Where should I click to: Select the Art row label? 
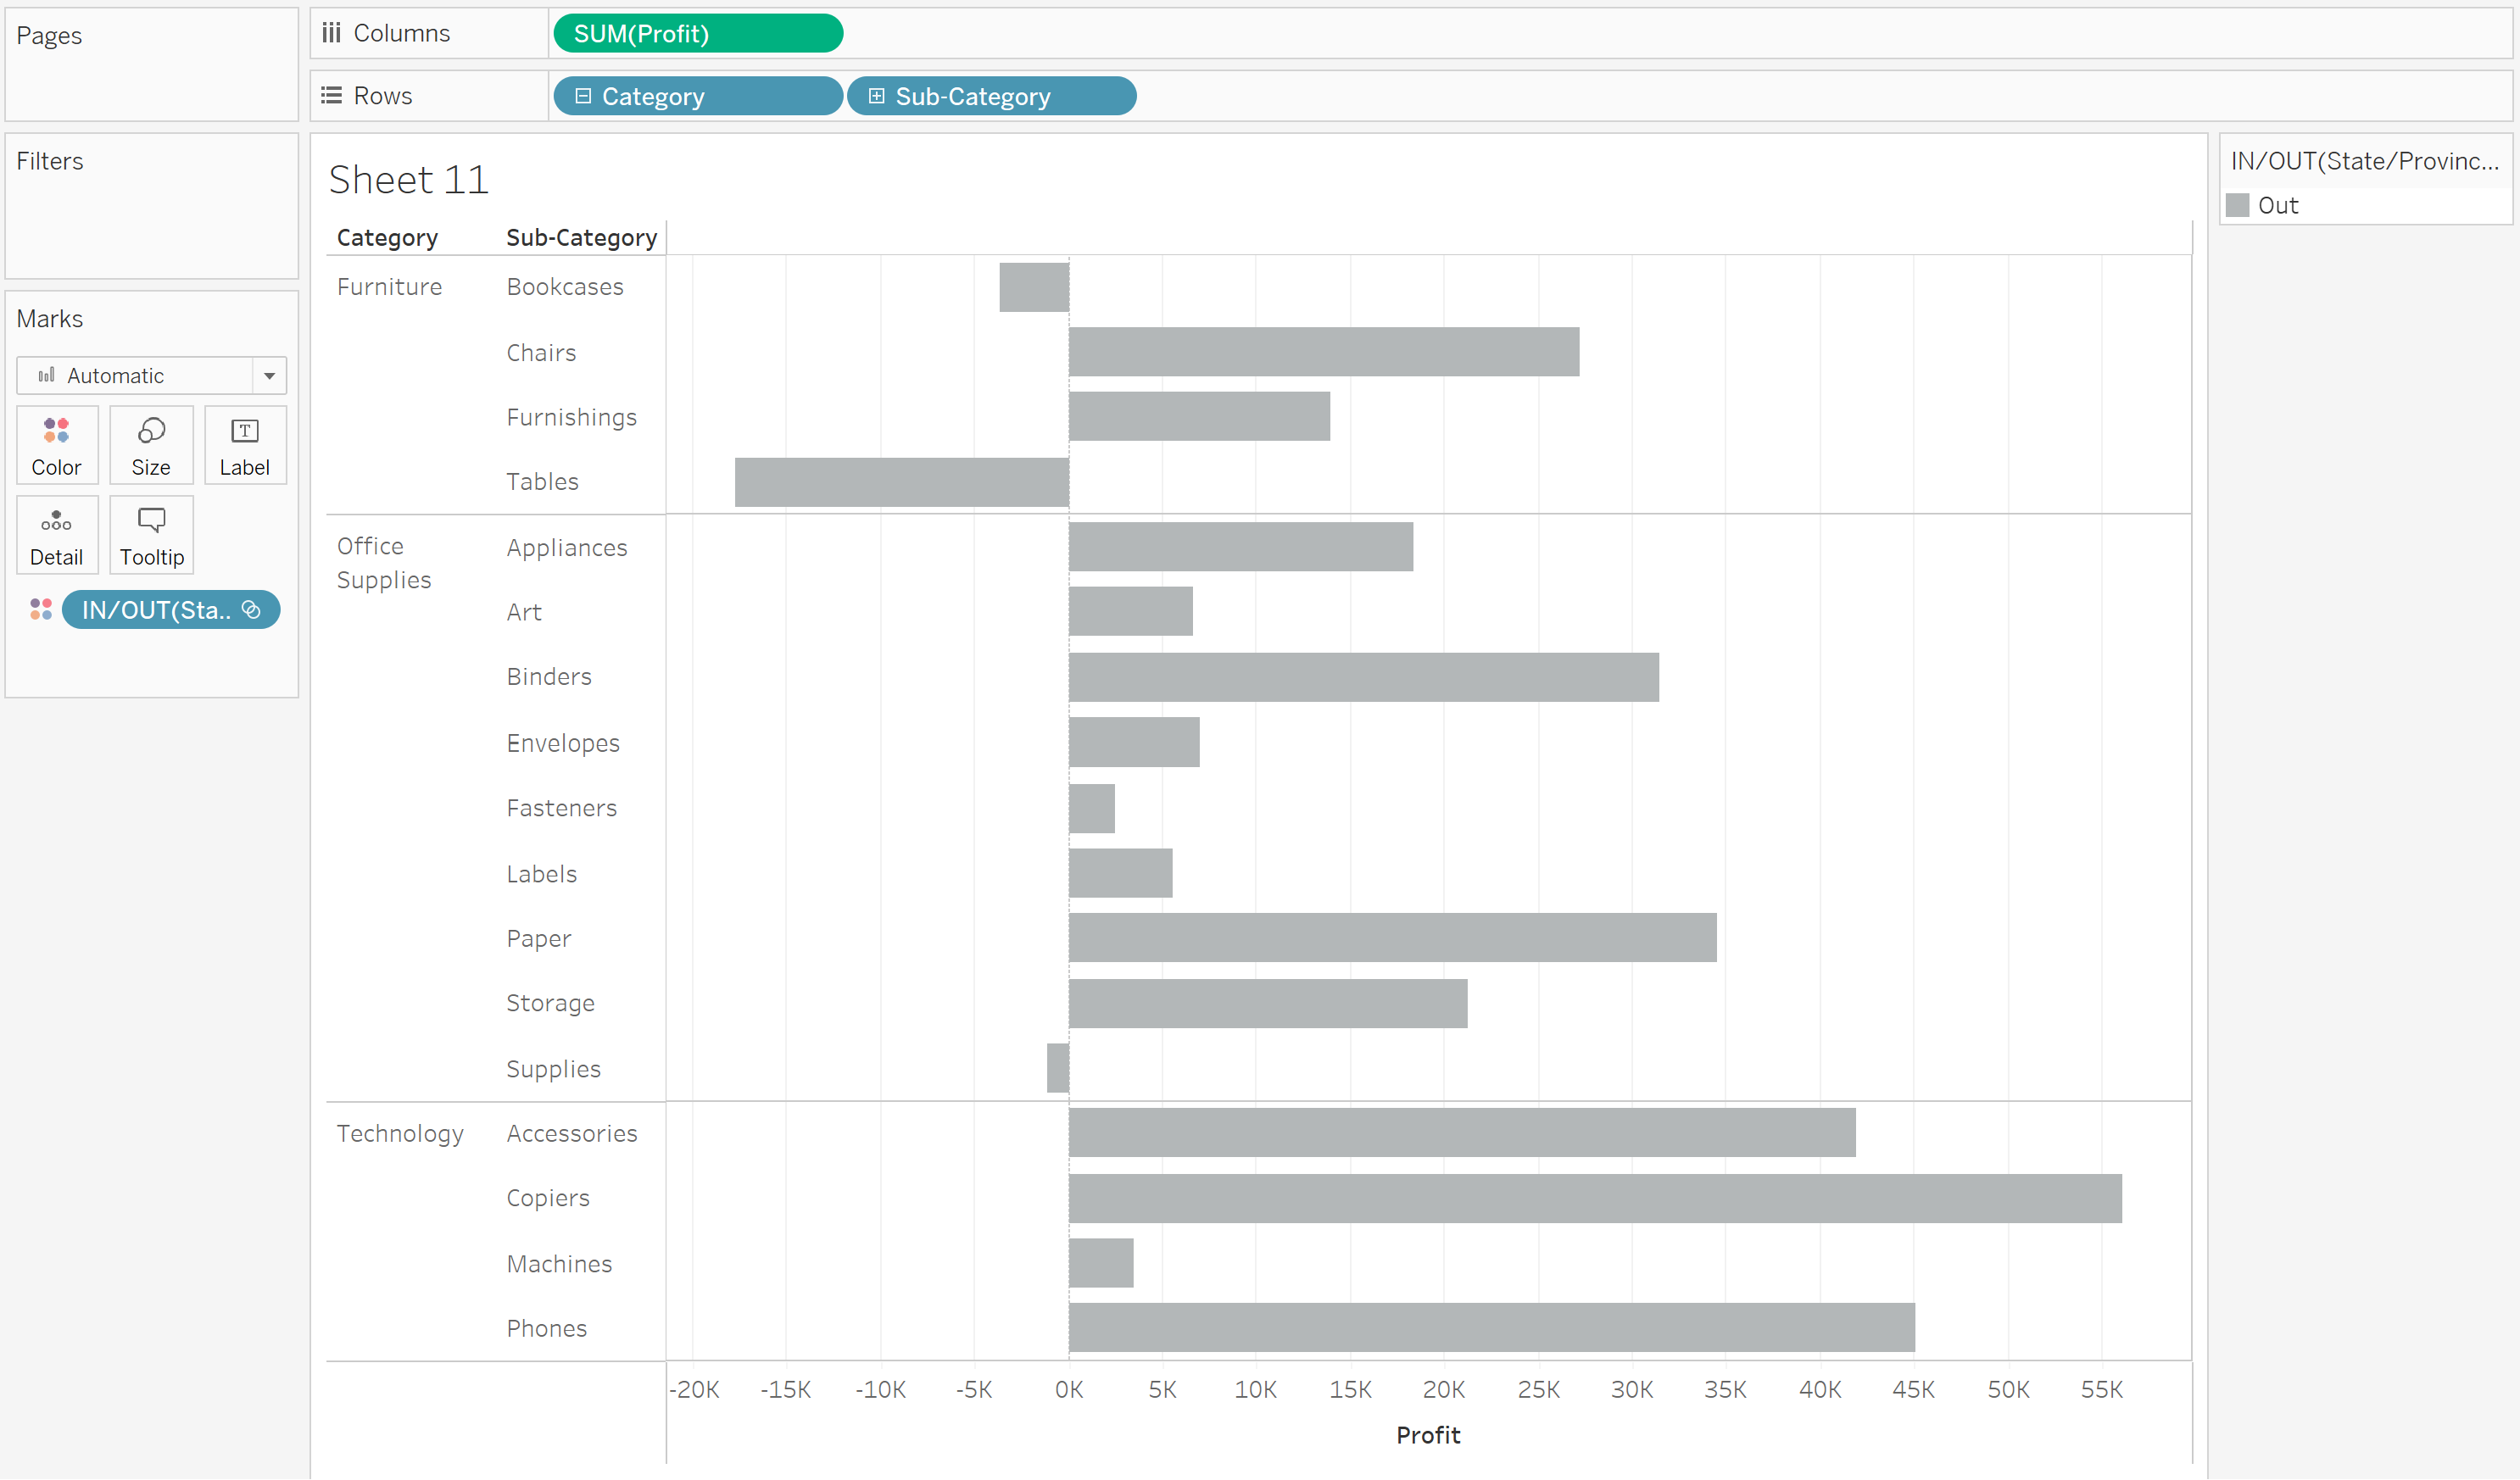[524, 613]
